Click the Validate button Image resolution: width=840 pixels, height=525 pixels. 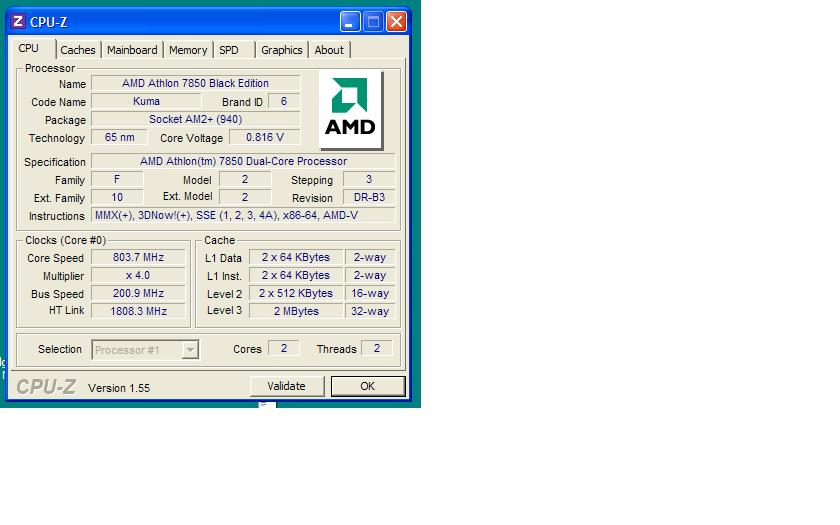click(x=287, y=386)
